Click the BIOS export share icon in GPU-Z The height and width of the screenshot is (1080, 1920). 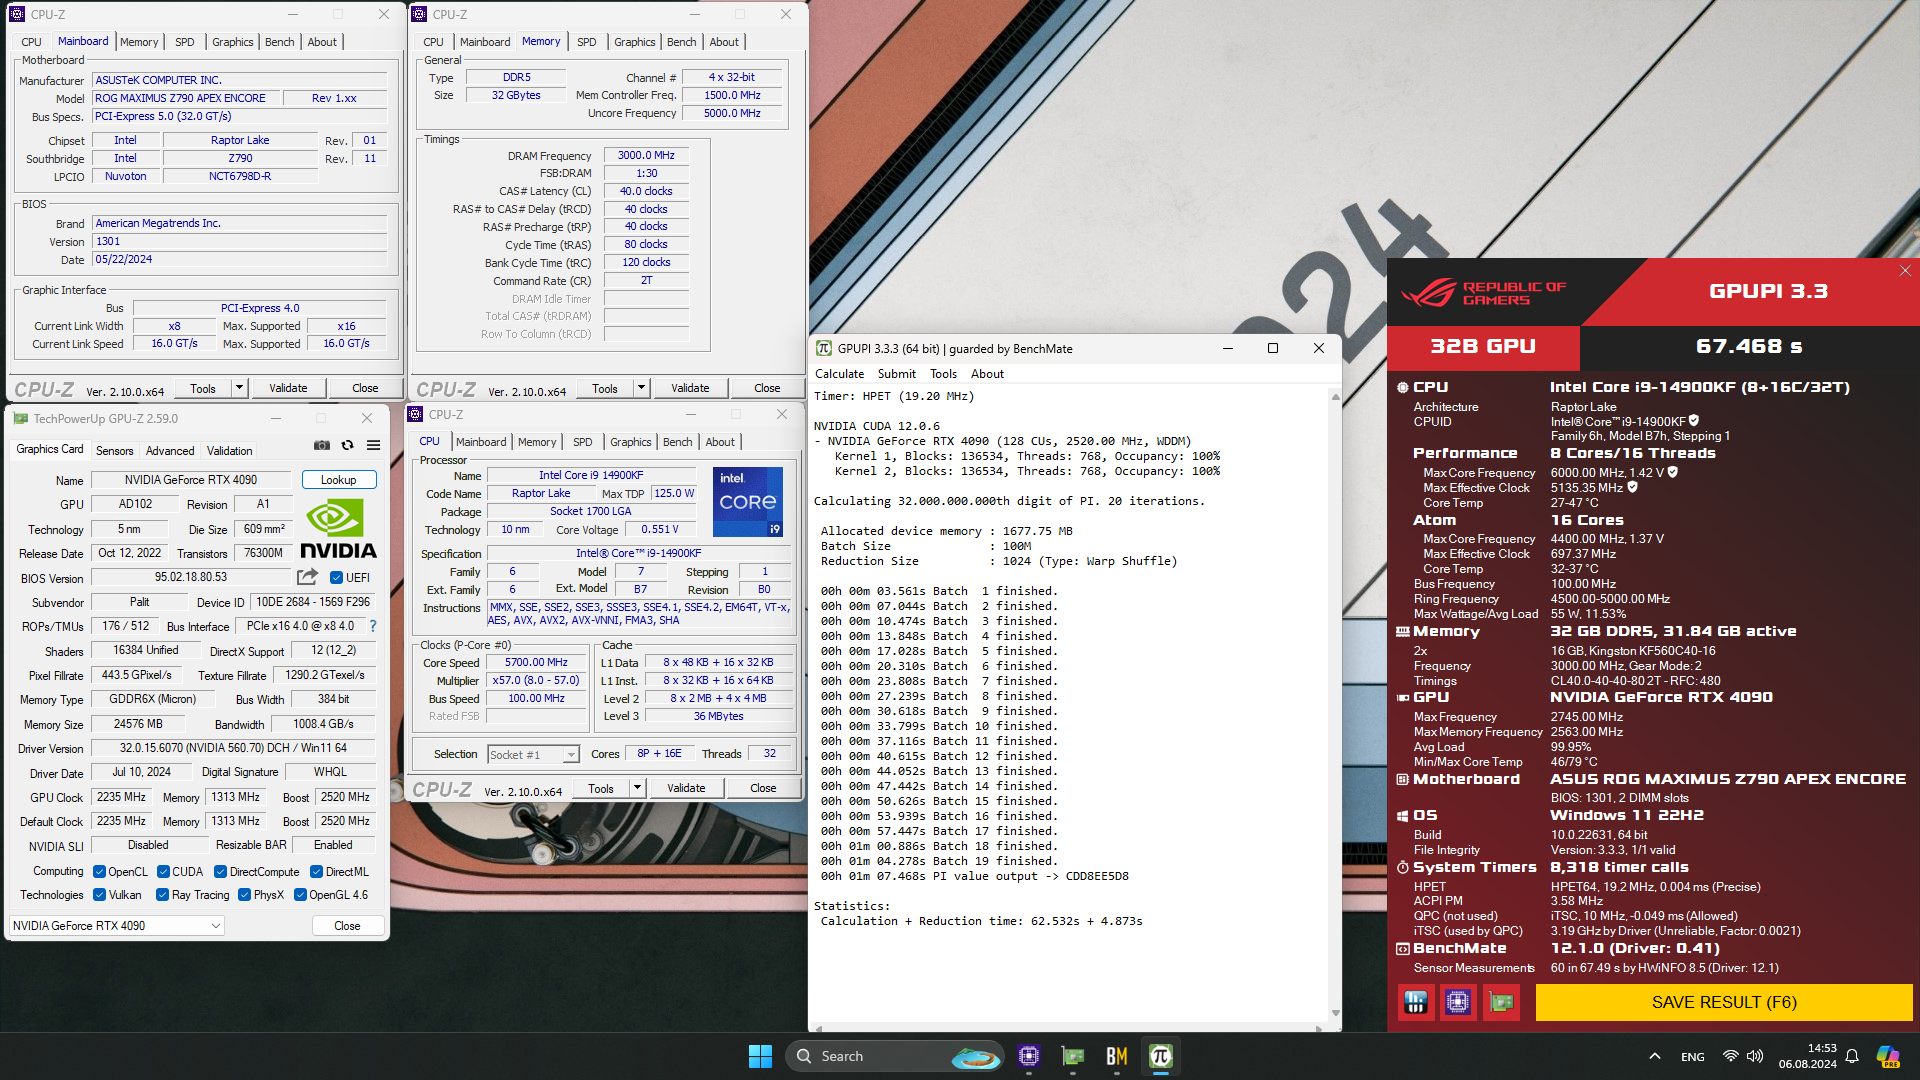[x=307, y=577]
